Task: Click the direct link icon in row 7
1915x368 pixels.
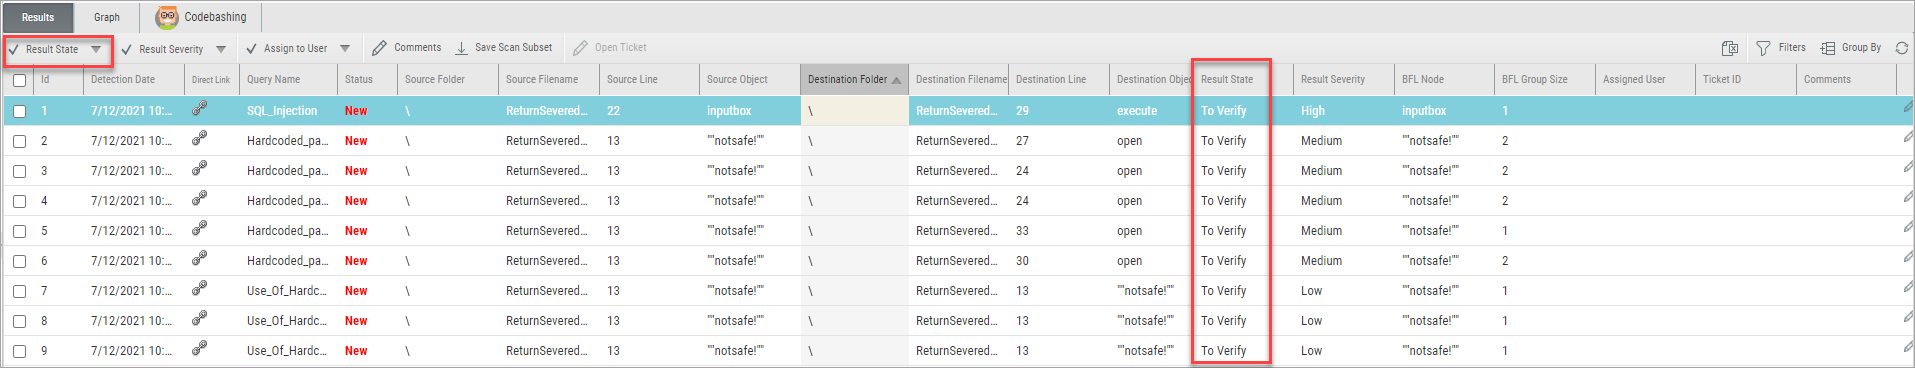Action: pos(200,288)
